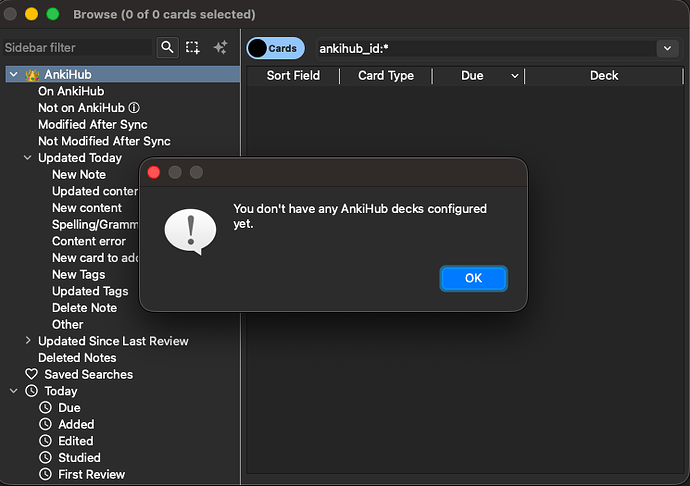
Task: Click the dialog message about AnkiHub decks
Action: [360, 216]
